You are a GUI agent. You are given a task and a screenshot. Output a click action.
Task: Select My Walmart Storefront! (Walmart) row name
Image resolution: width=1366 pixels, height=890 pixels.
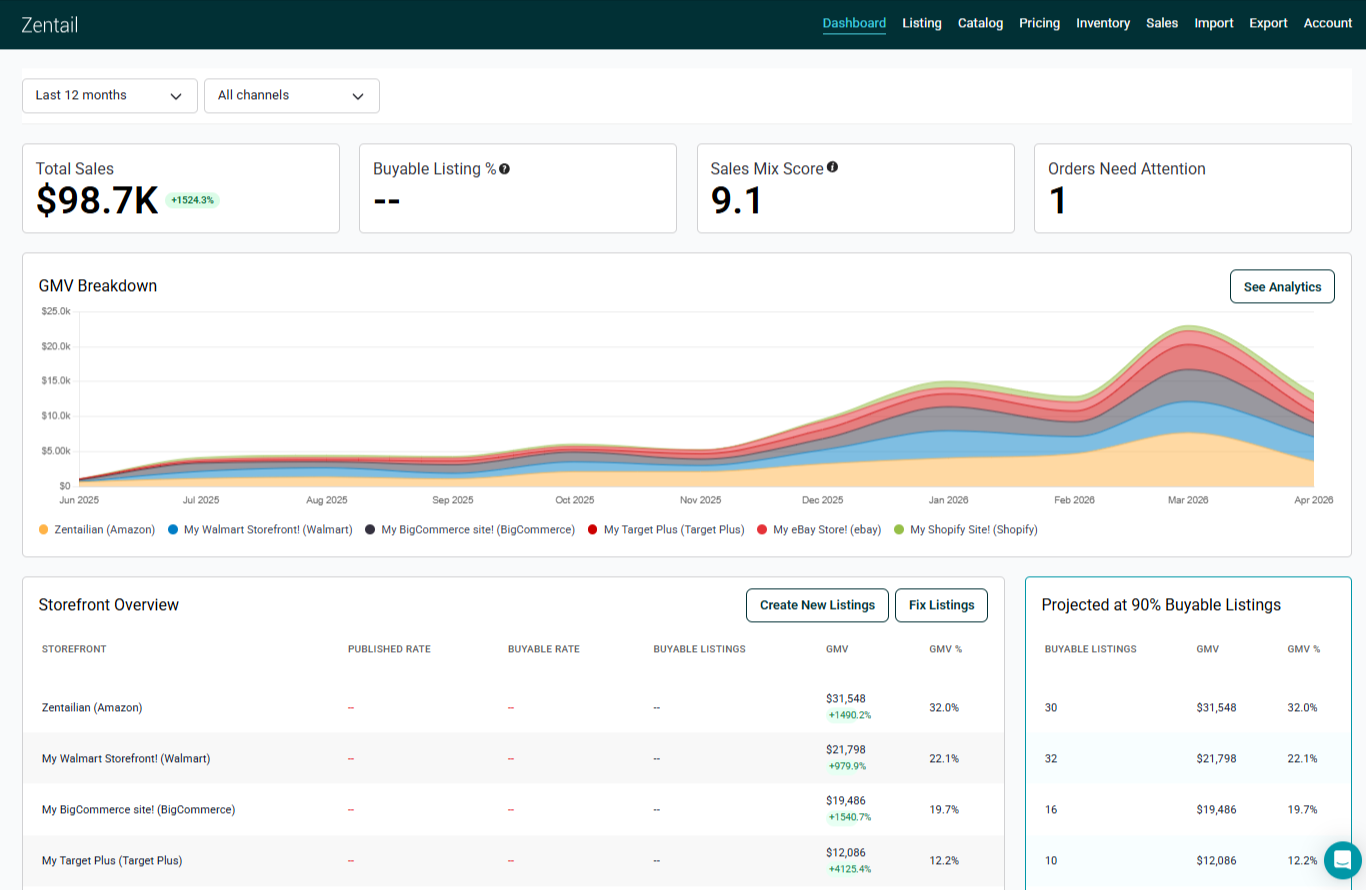(126, 759)
